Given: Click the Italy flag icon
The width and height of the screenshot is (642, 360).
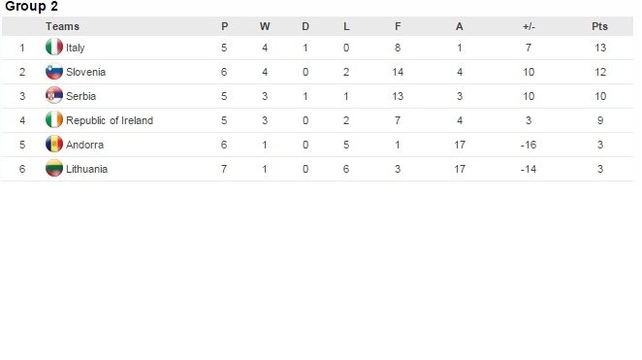Looking at the screenshot, I should (54, 47).
